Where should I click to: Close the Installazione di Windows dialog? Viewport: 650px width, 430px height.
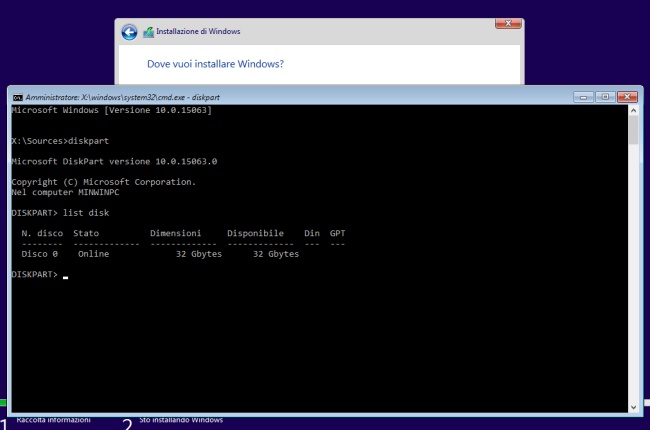pos(508,24)
